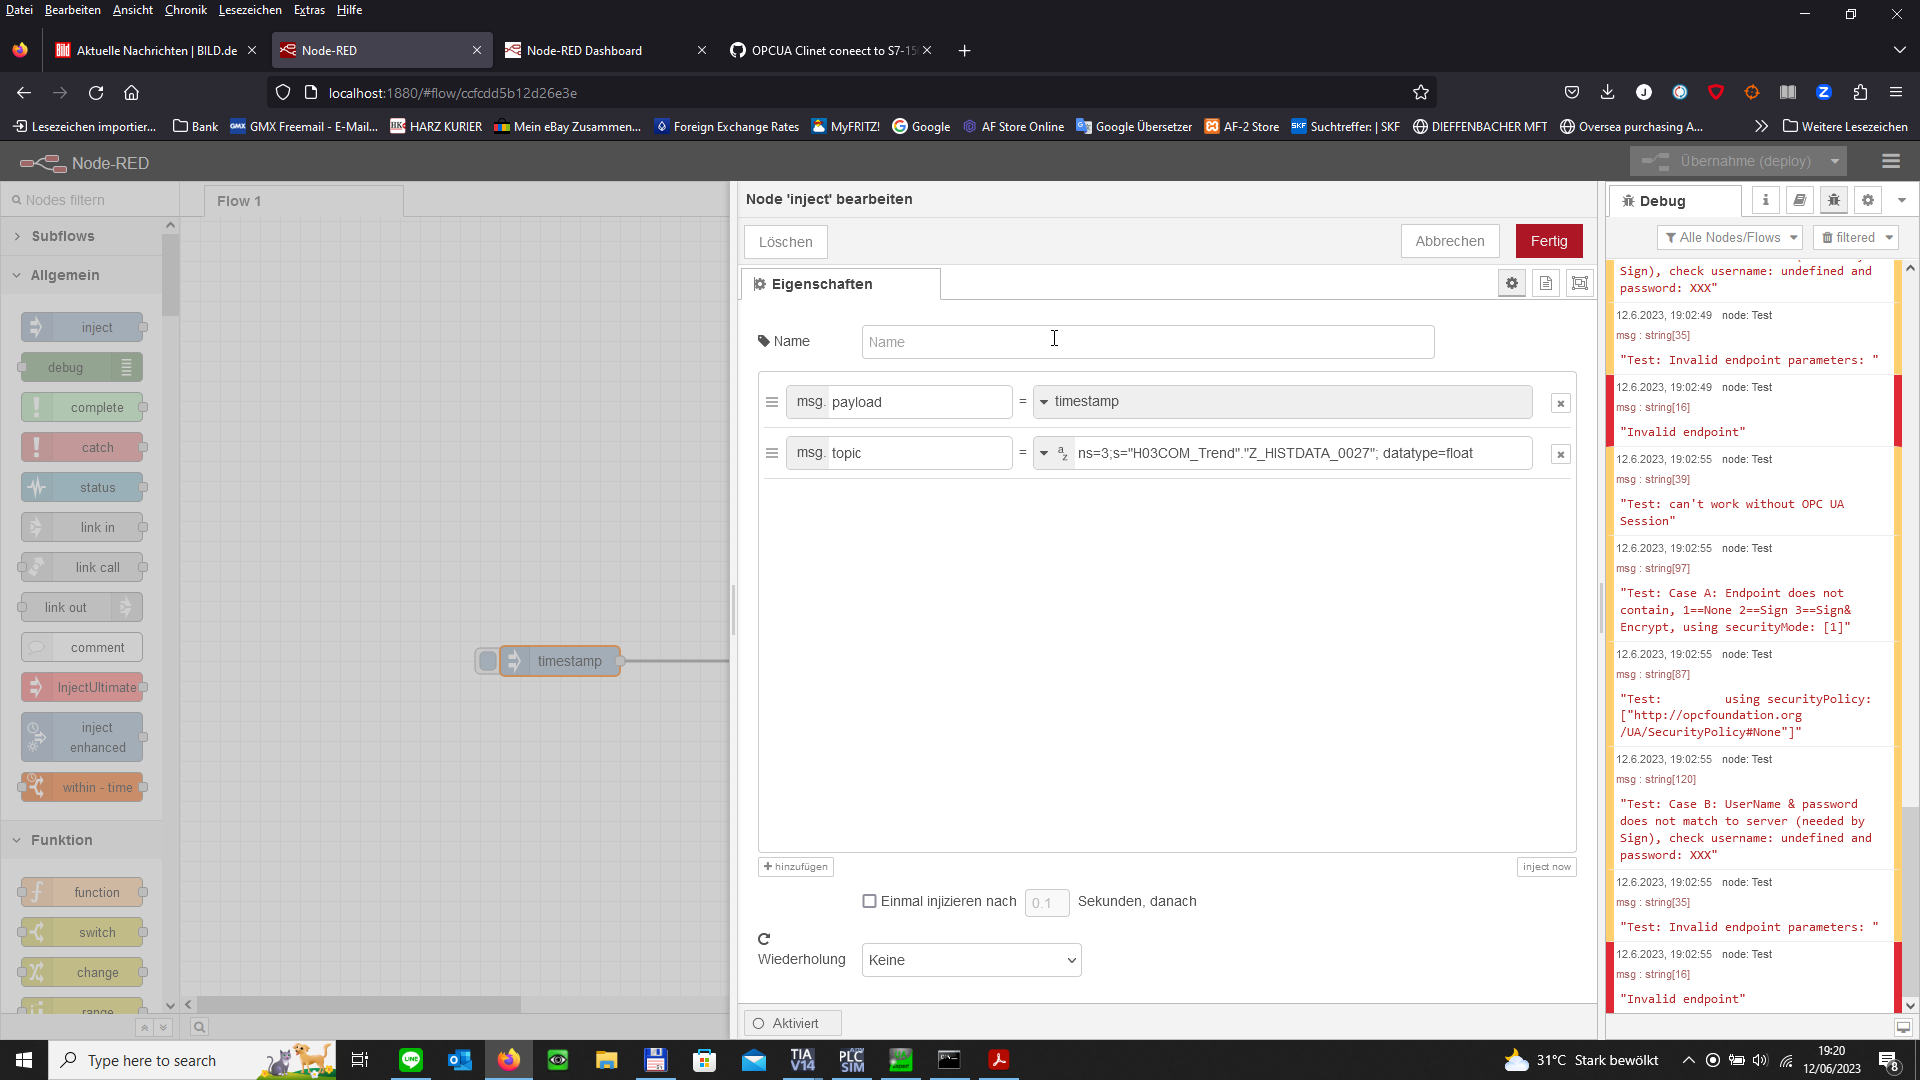Image resolution: width=1920 pixels, height=1080 pixels.
Task: Enable 'Einmal injizieren nach' checkbox
Action: [x=869, y=901]
